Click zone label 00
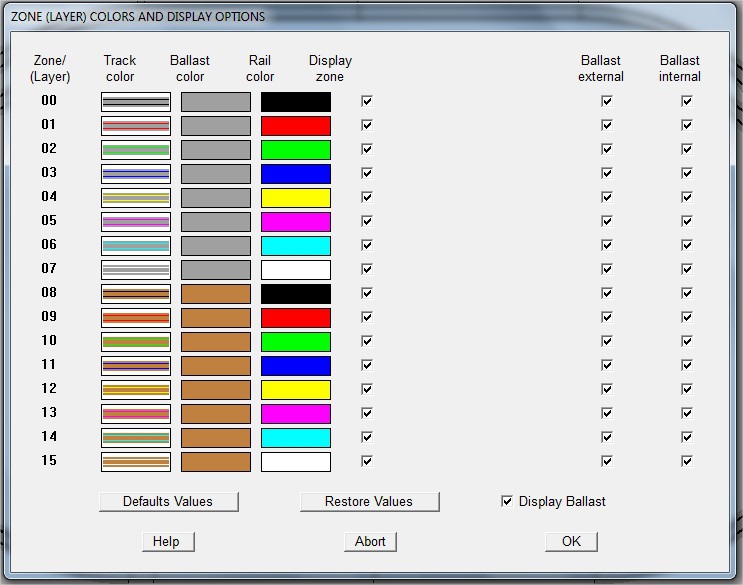Viewport: 743px width, 585px height. click(x=49, y=100)
